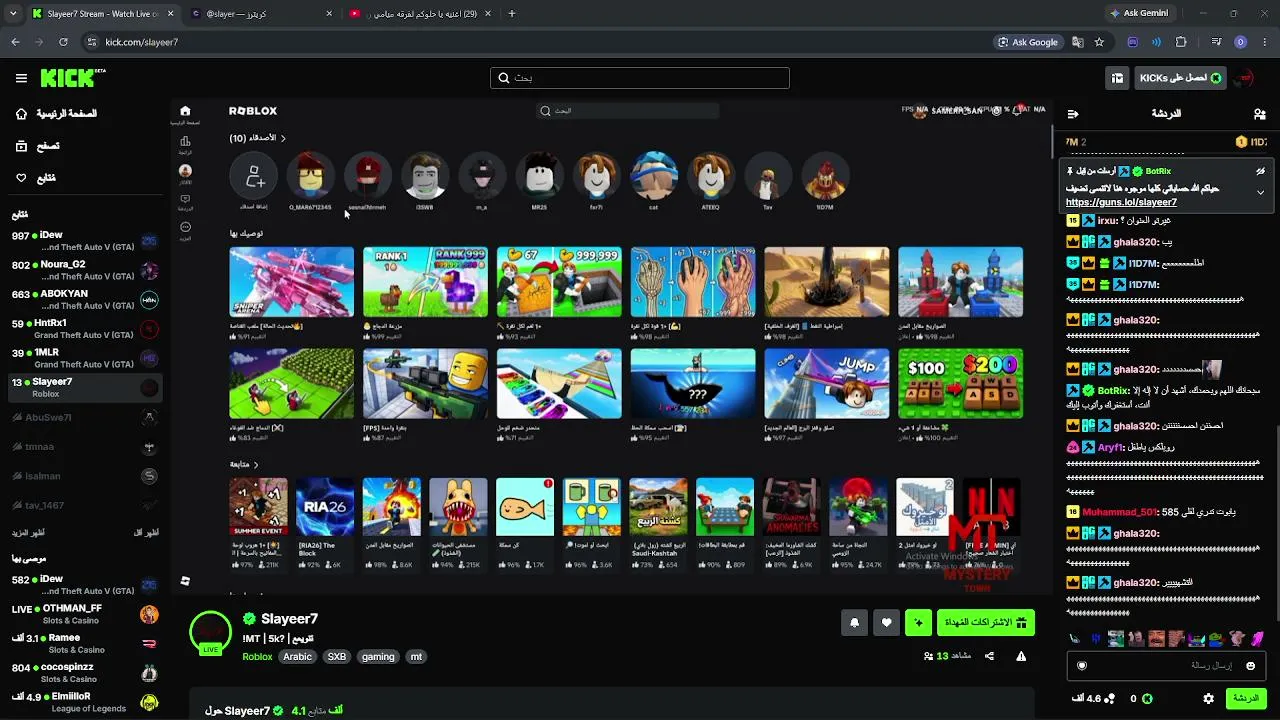Open Ramee recommended channel
The image size is (1280, 720).
click(x=85, y=643)
